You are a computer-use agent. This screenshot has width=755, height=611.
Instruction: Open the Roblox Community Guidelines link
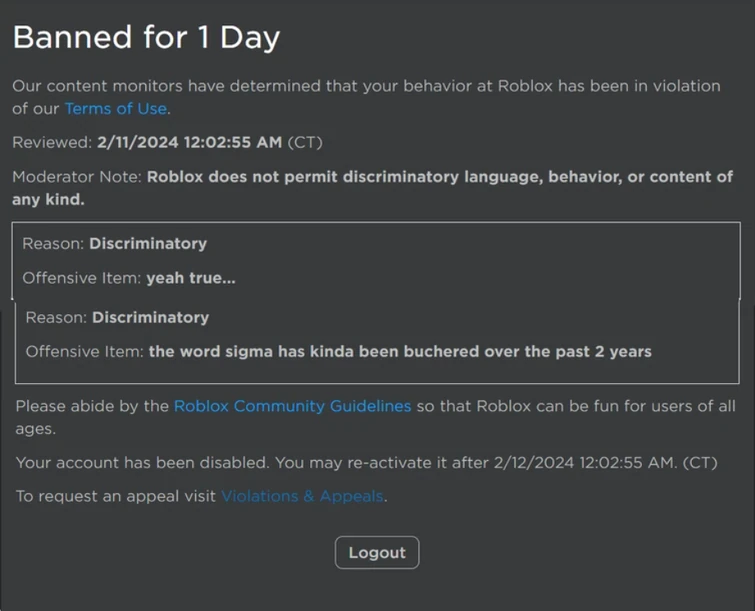point(292,406)
